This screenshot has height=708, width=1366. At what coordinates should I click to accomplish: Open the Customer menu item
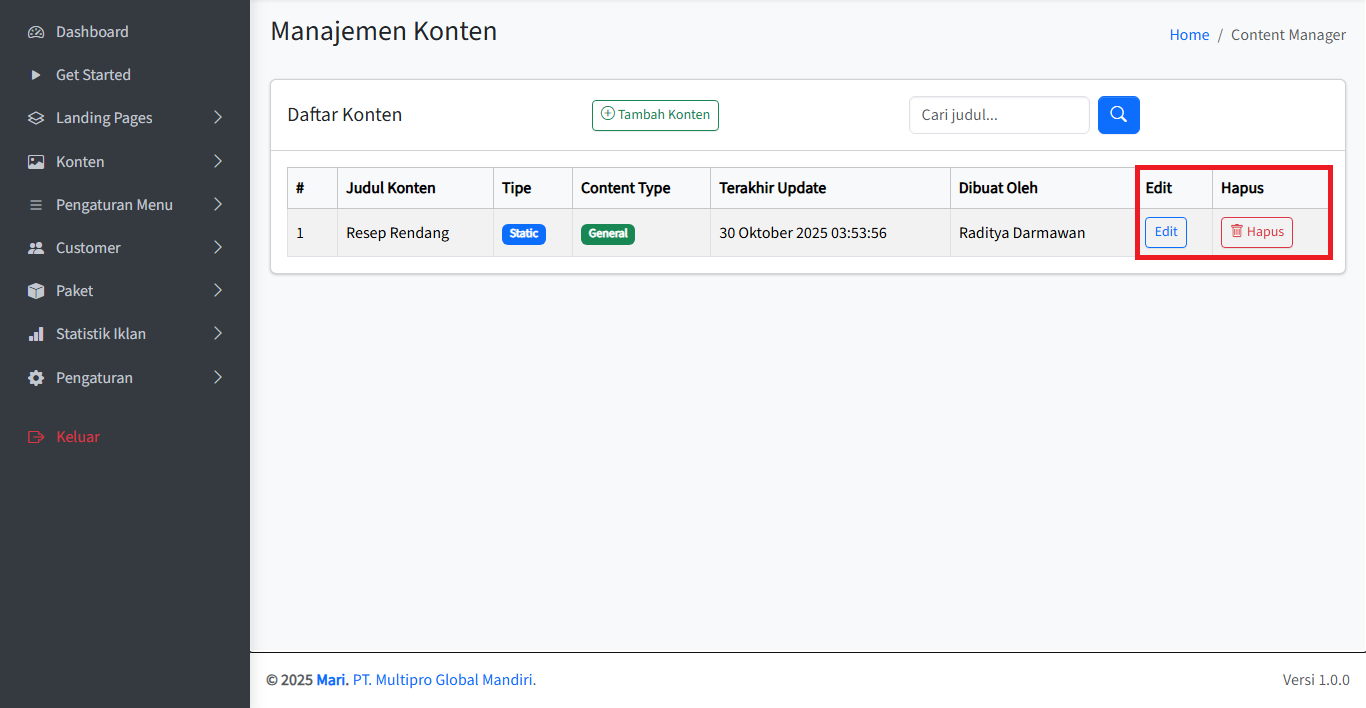click(88, 248)
